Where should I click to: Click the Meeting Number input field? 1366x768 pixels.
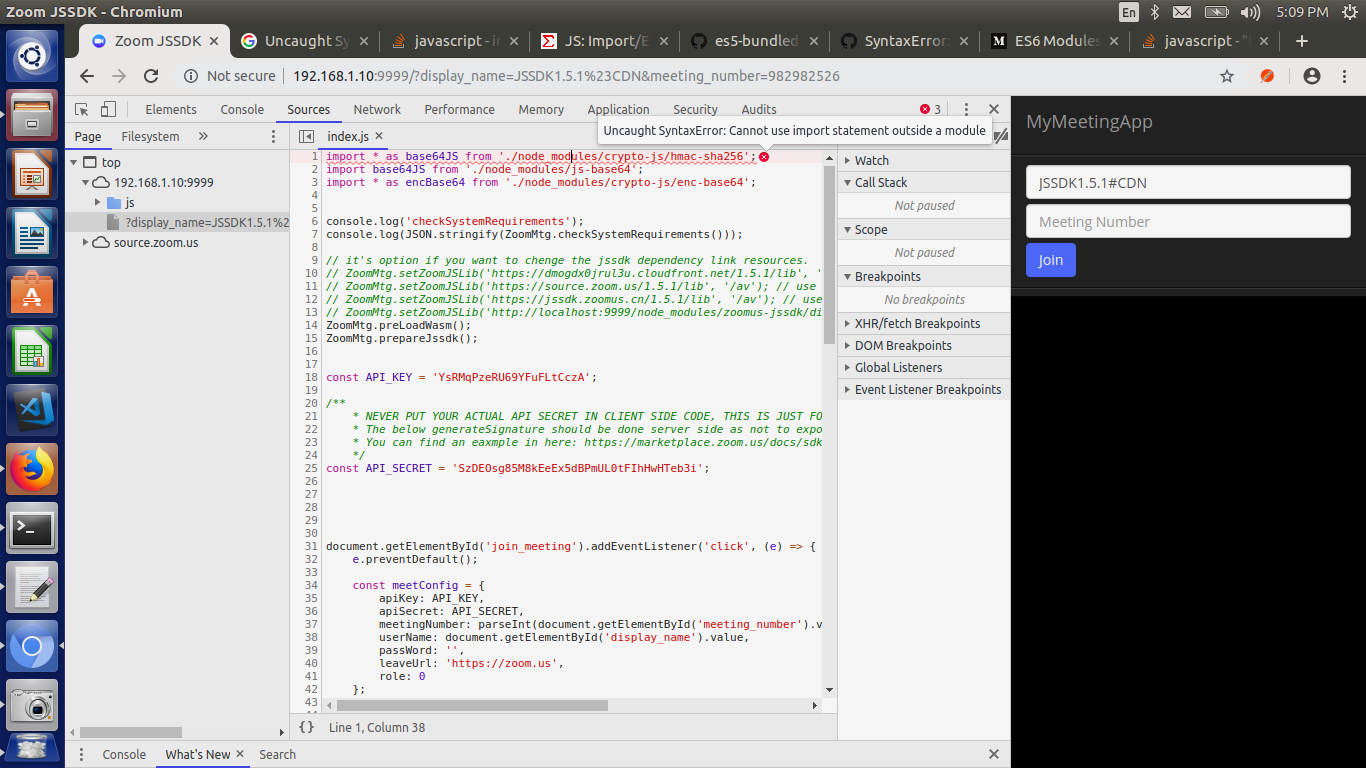(1188, 222)
